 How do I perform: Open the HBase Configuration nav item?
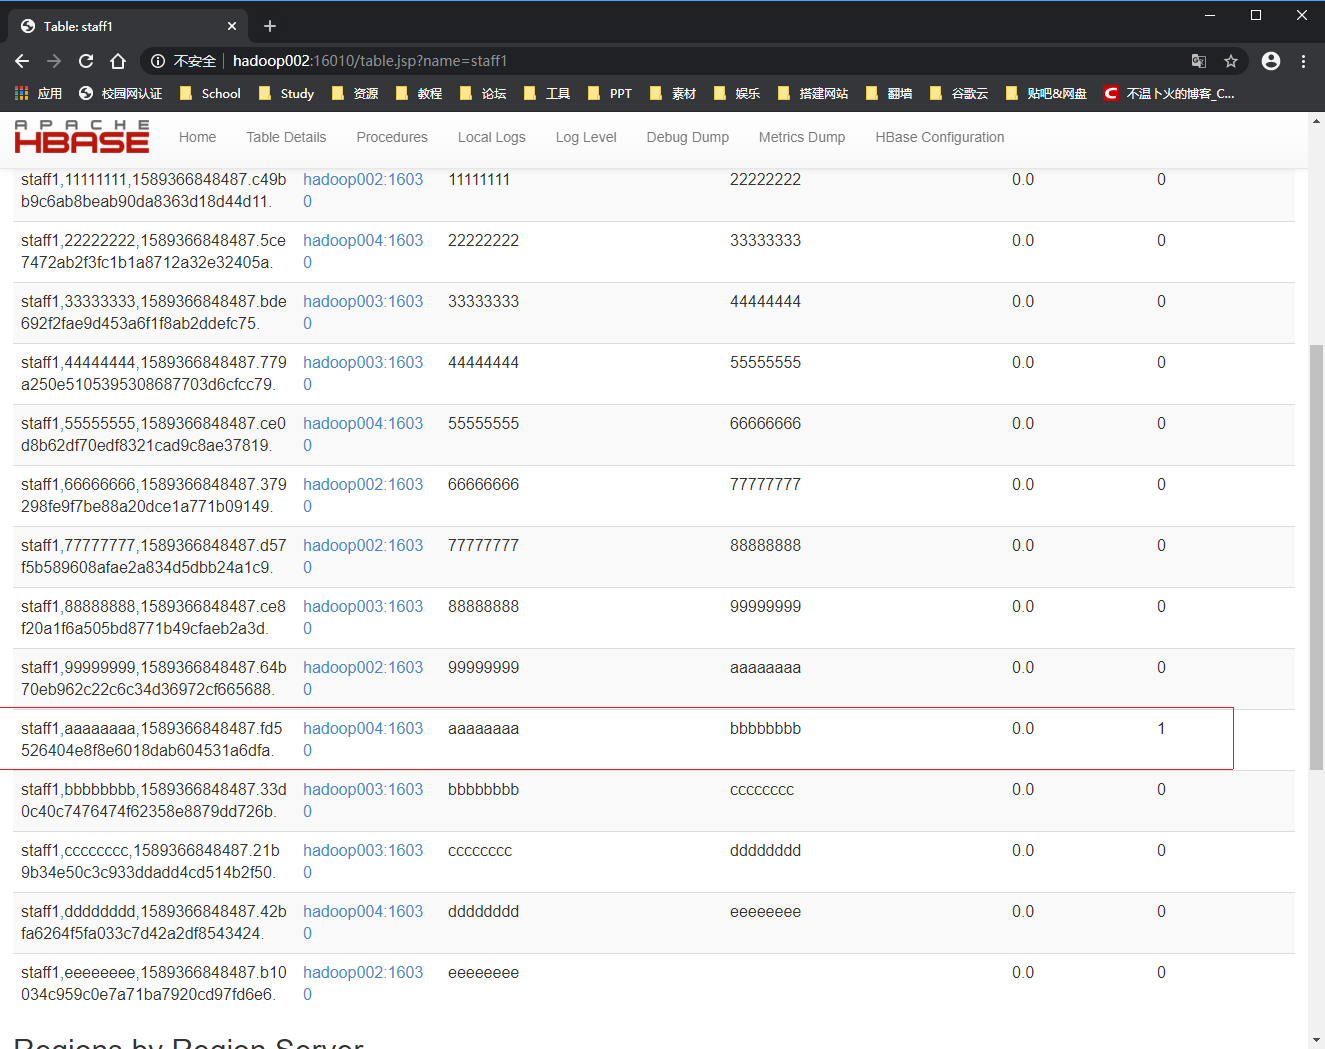click(940, 137)
